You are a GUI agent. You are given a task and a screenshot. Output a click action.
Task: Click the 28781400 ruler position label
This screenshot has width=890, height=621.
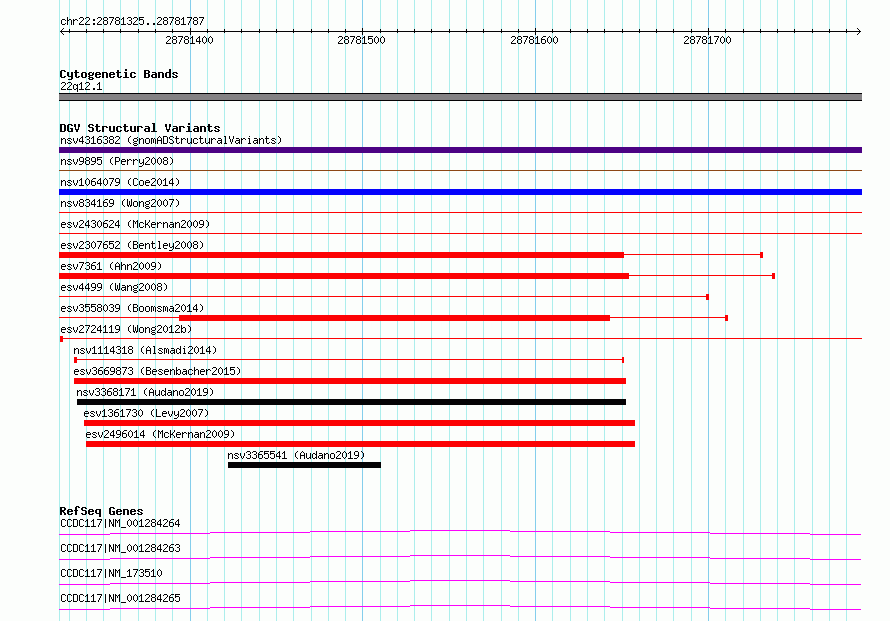click(190, 40)
